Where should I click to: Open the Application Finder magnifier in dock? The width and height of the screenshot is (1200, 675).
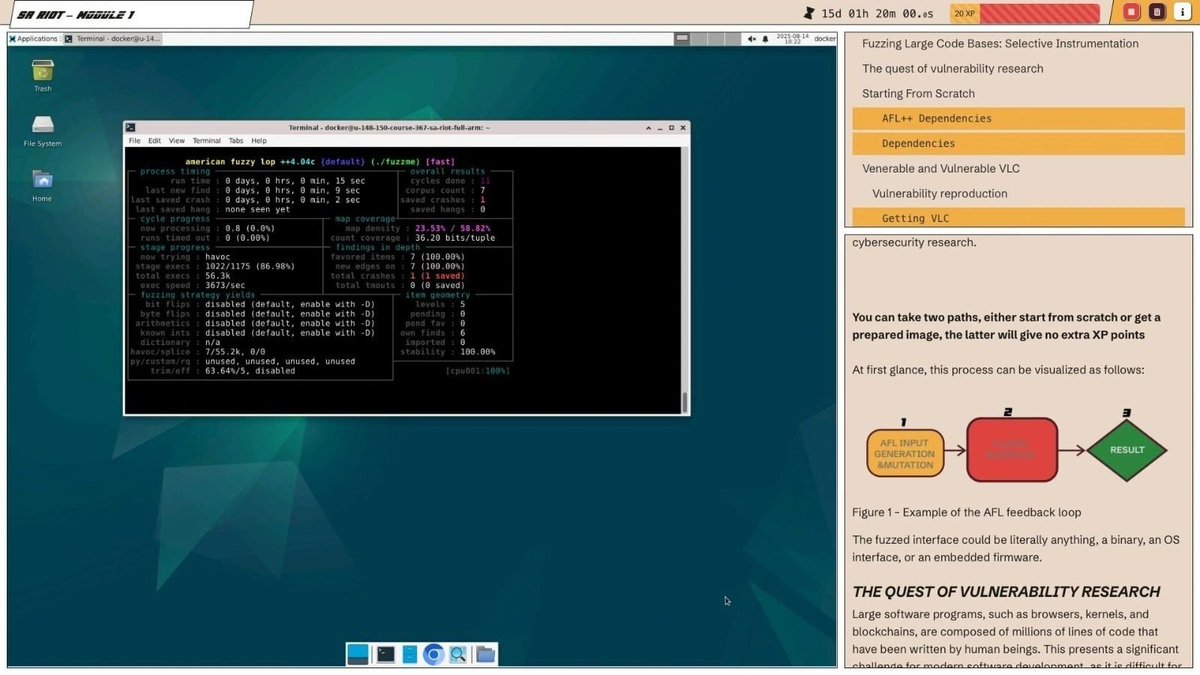tap(458, 654)
